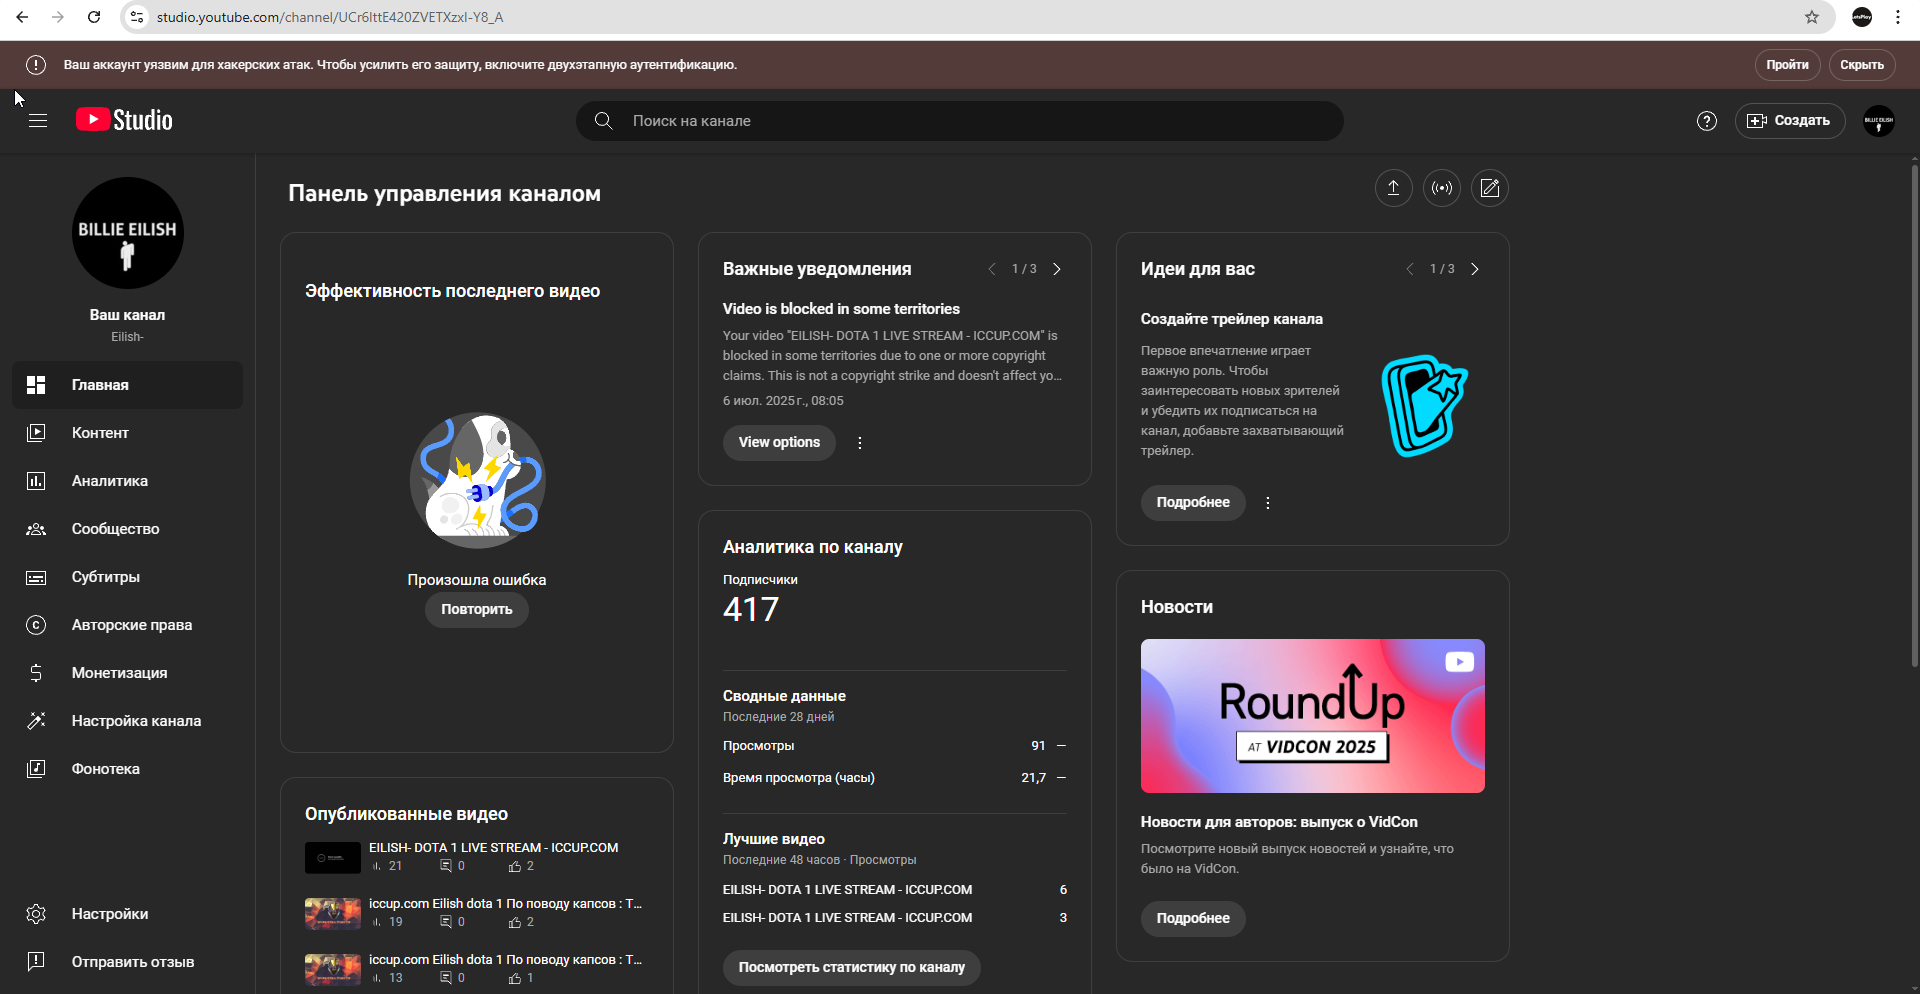Open account avatar in Studio header
1920x994 pixels.
pyautogui.click(x=1879, y=121)
